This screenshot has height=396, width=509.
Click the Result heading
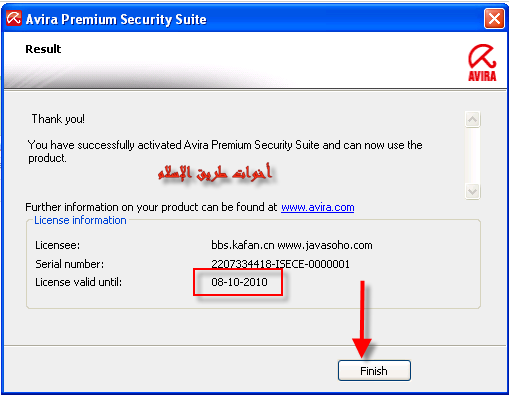pyautogui.click(x=43, y=49)
